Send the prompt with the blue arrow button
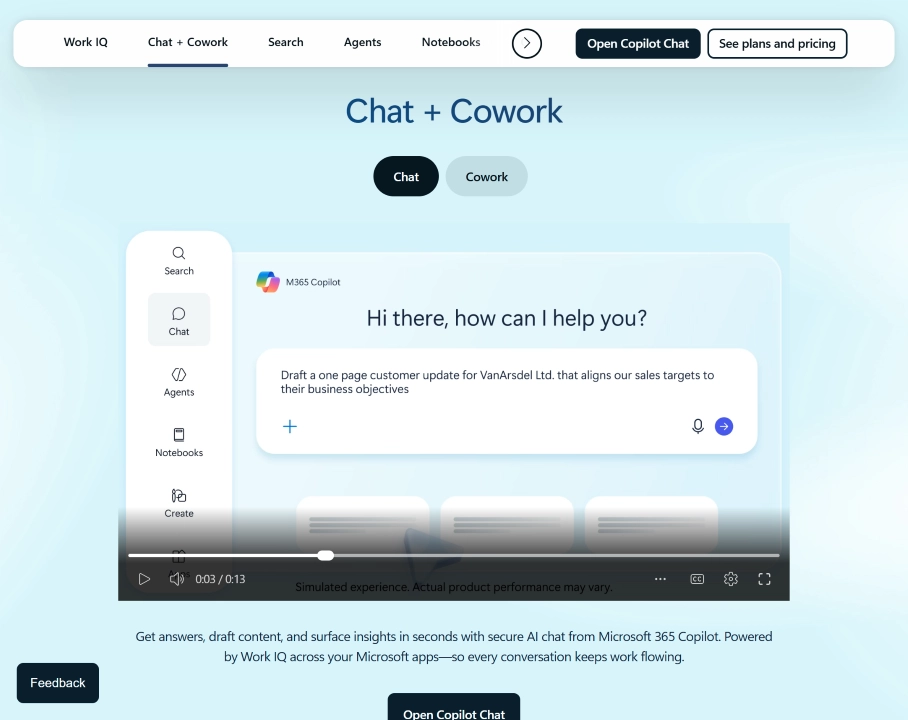Image resolution: width=908 pixels, height=720 pixels. click(x=724, y=426)
